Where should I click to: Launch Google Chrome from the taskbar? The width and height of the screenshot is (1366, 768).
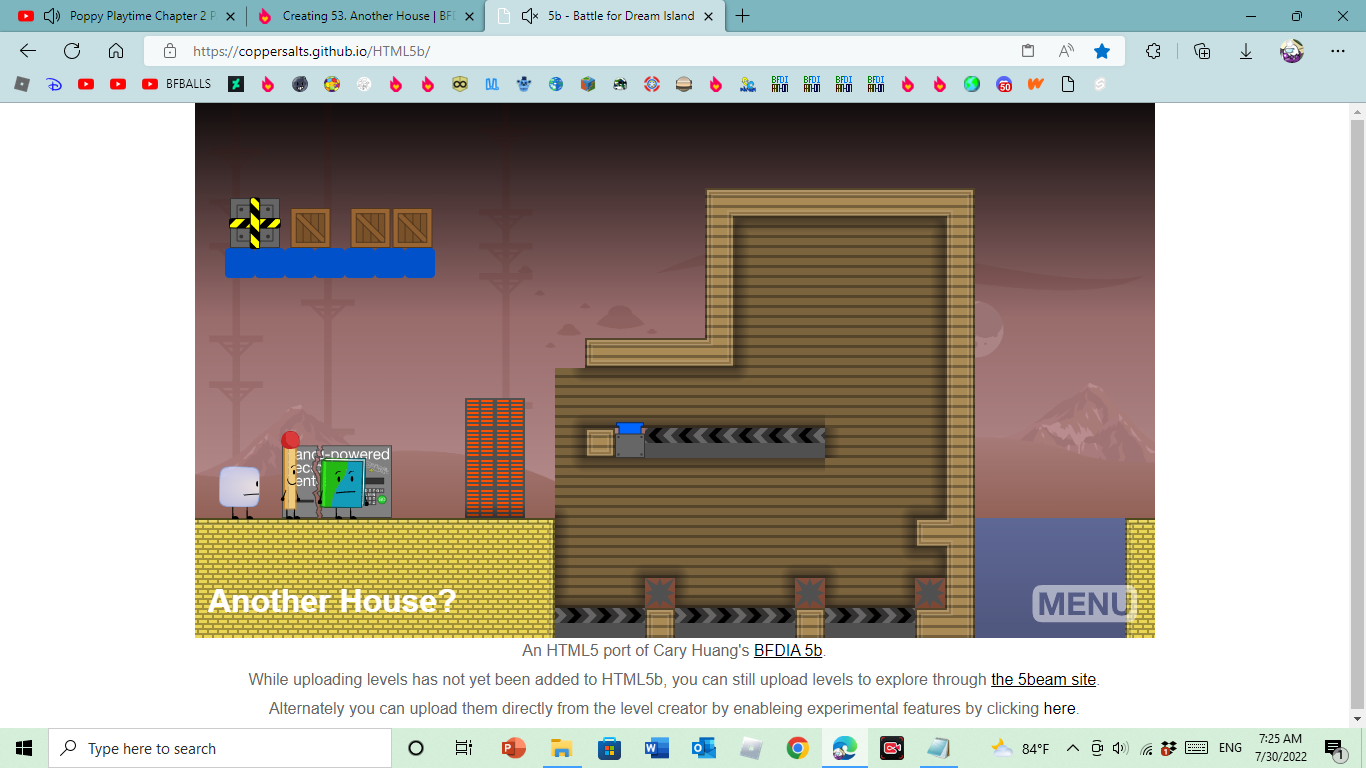tap(797, 748)
